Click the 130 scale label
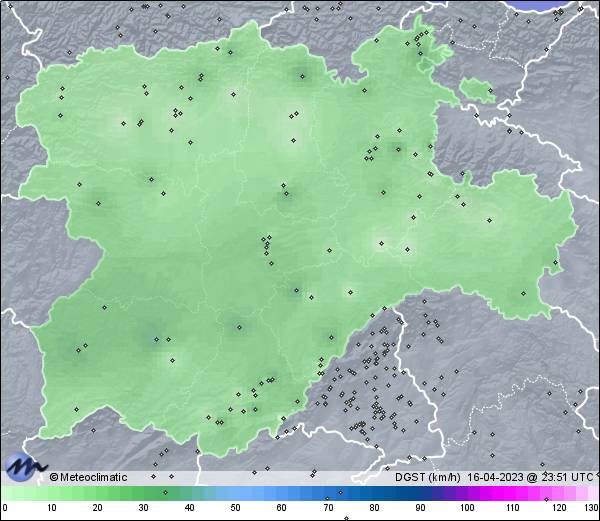The image size is (600, 521). pos(591,508)
